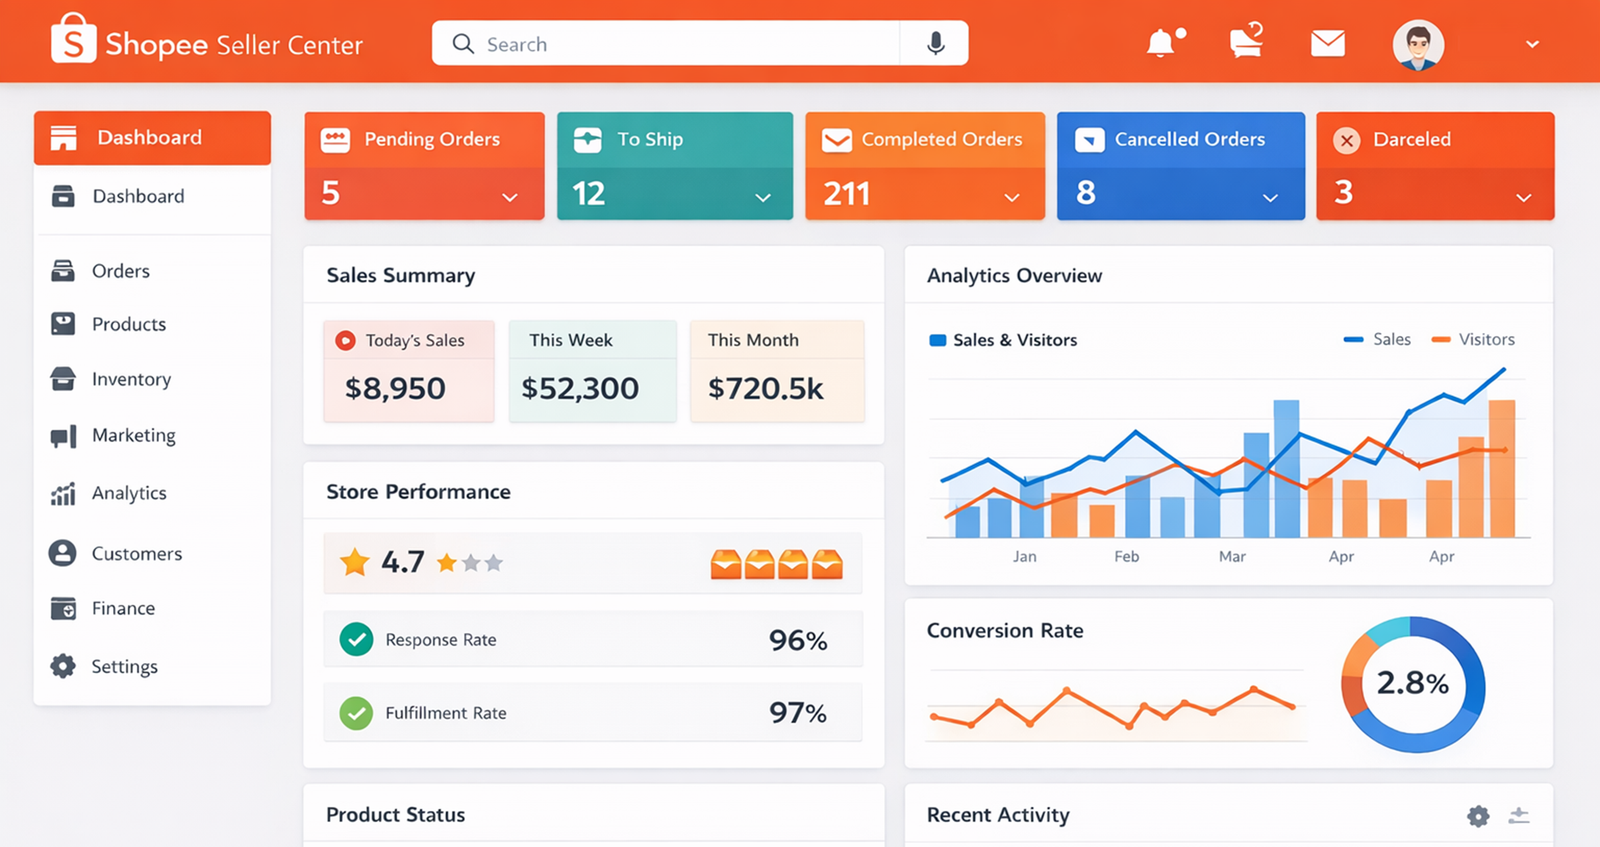Viewport: 1600px width, 847px height.
Task: Click the To Ship orders card
Action: tap(674, 165)
